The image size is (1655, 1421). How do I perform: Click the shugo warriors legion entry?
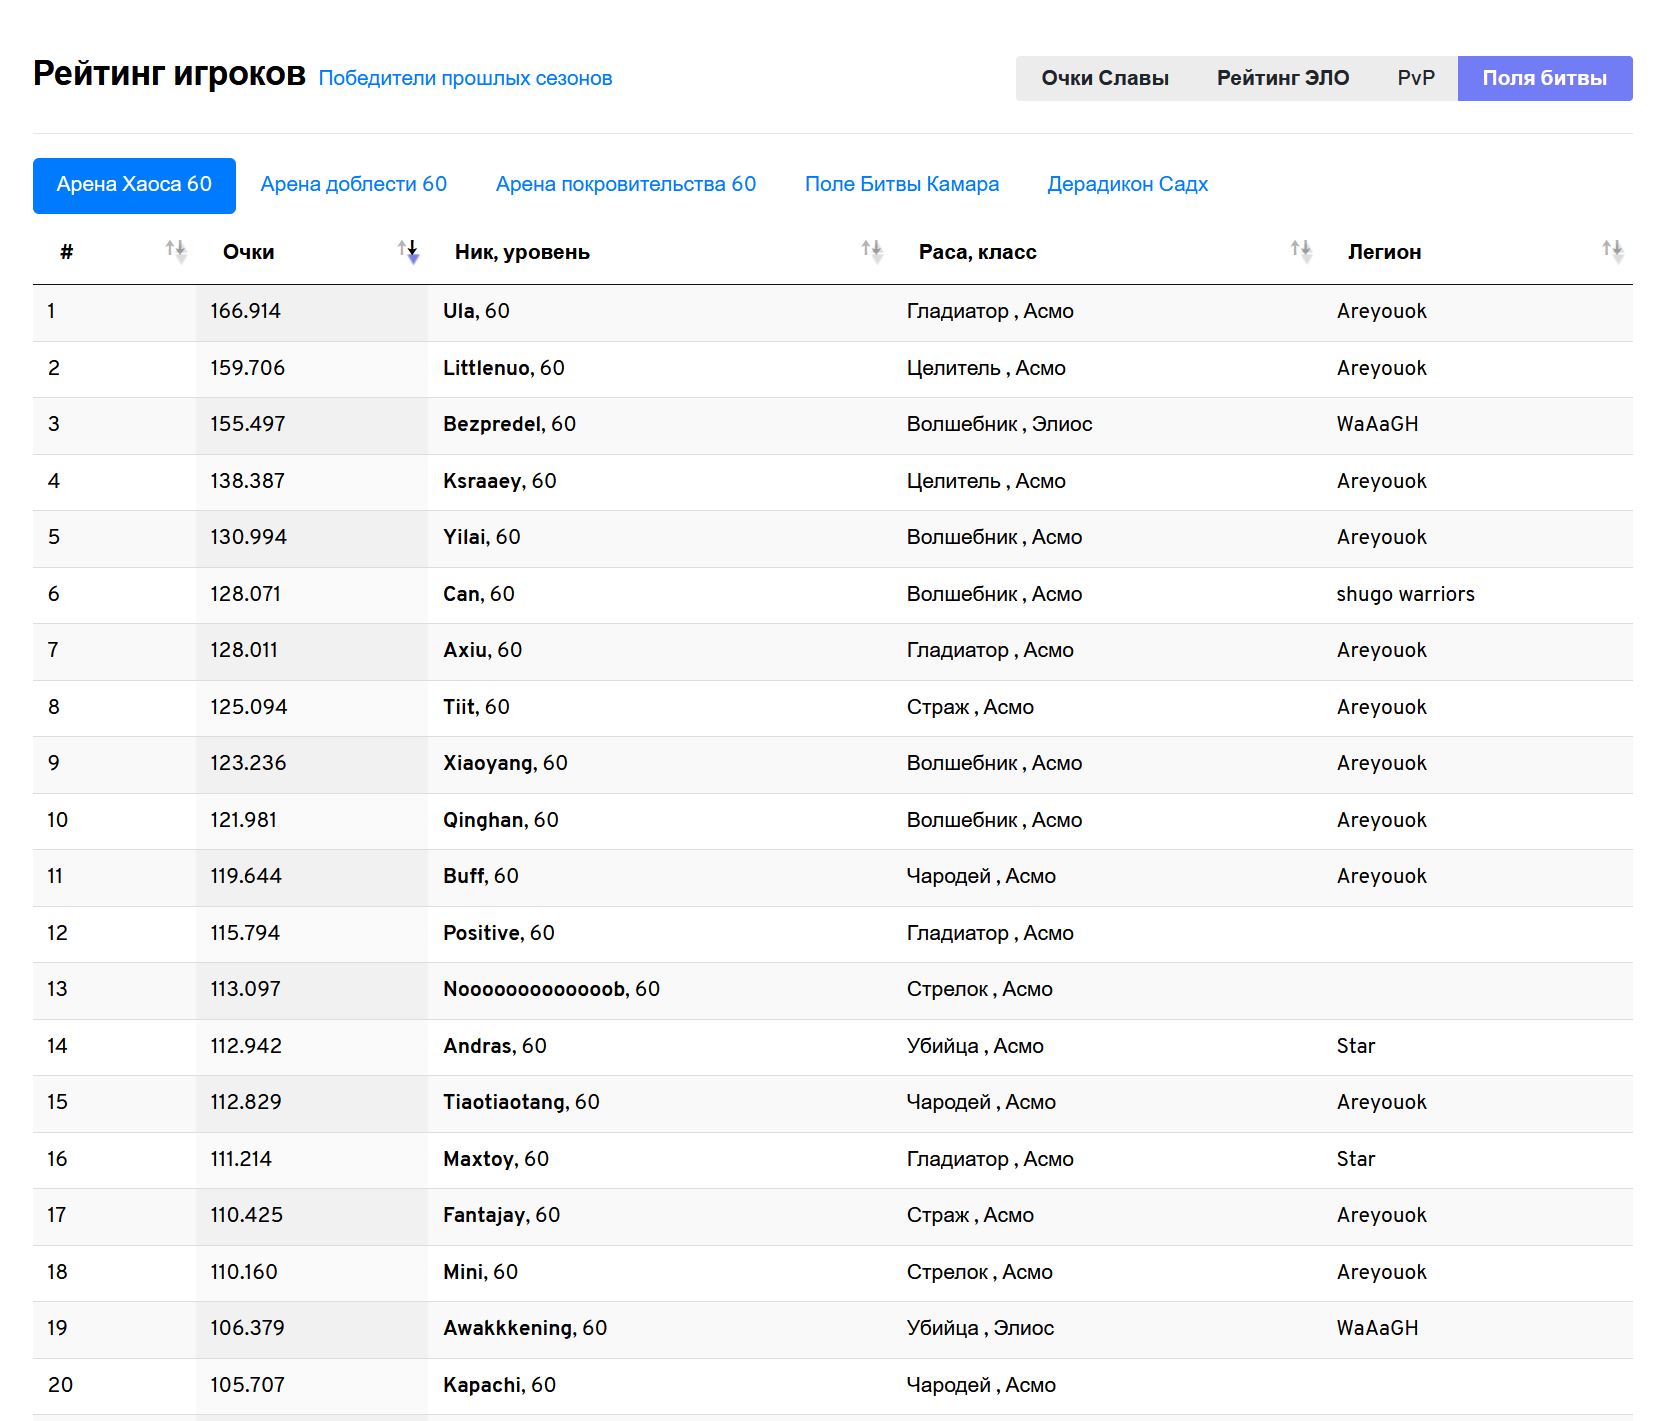click(x=1405, y=594)
